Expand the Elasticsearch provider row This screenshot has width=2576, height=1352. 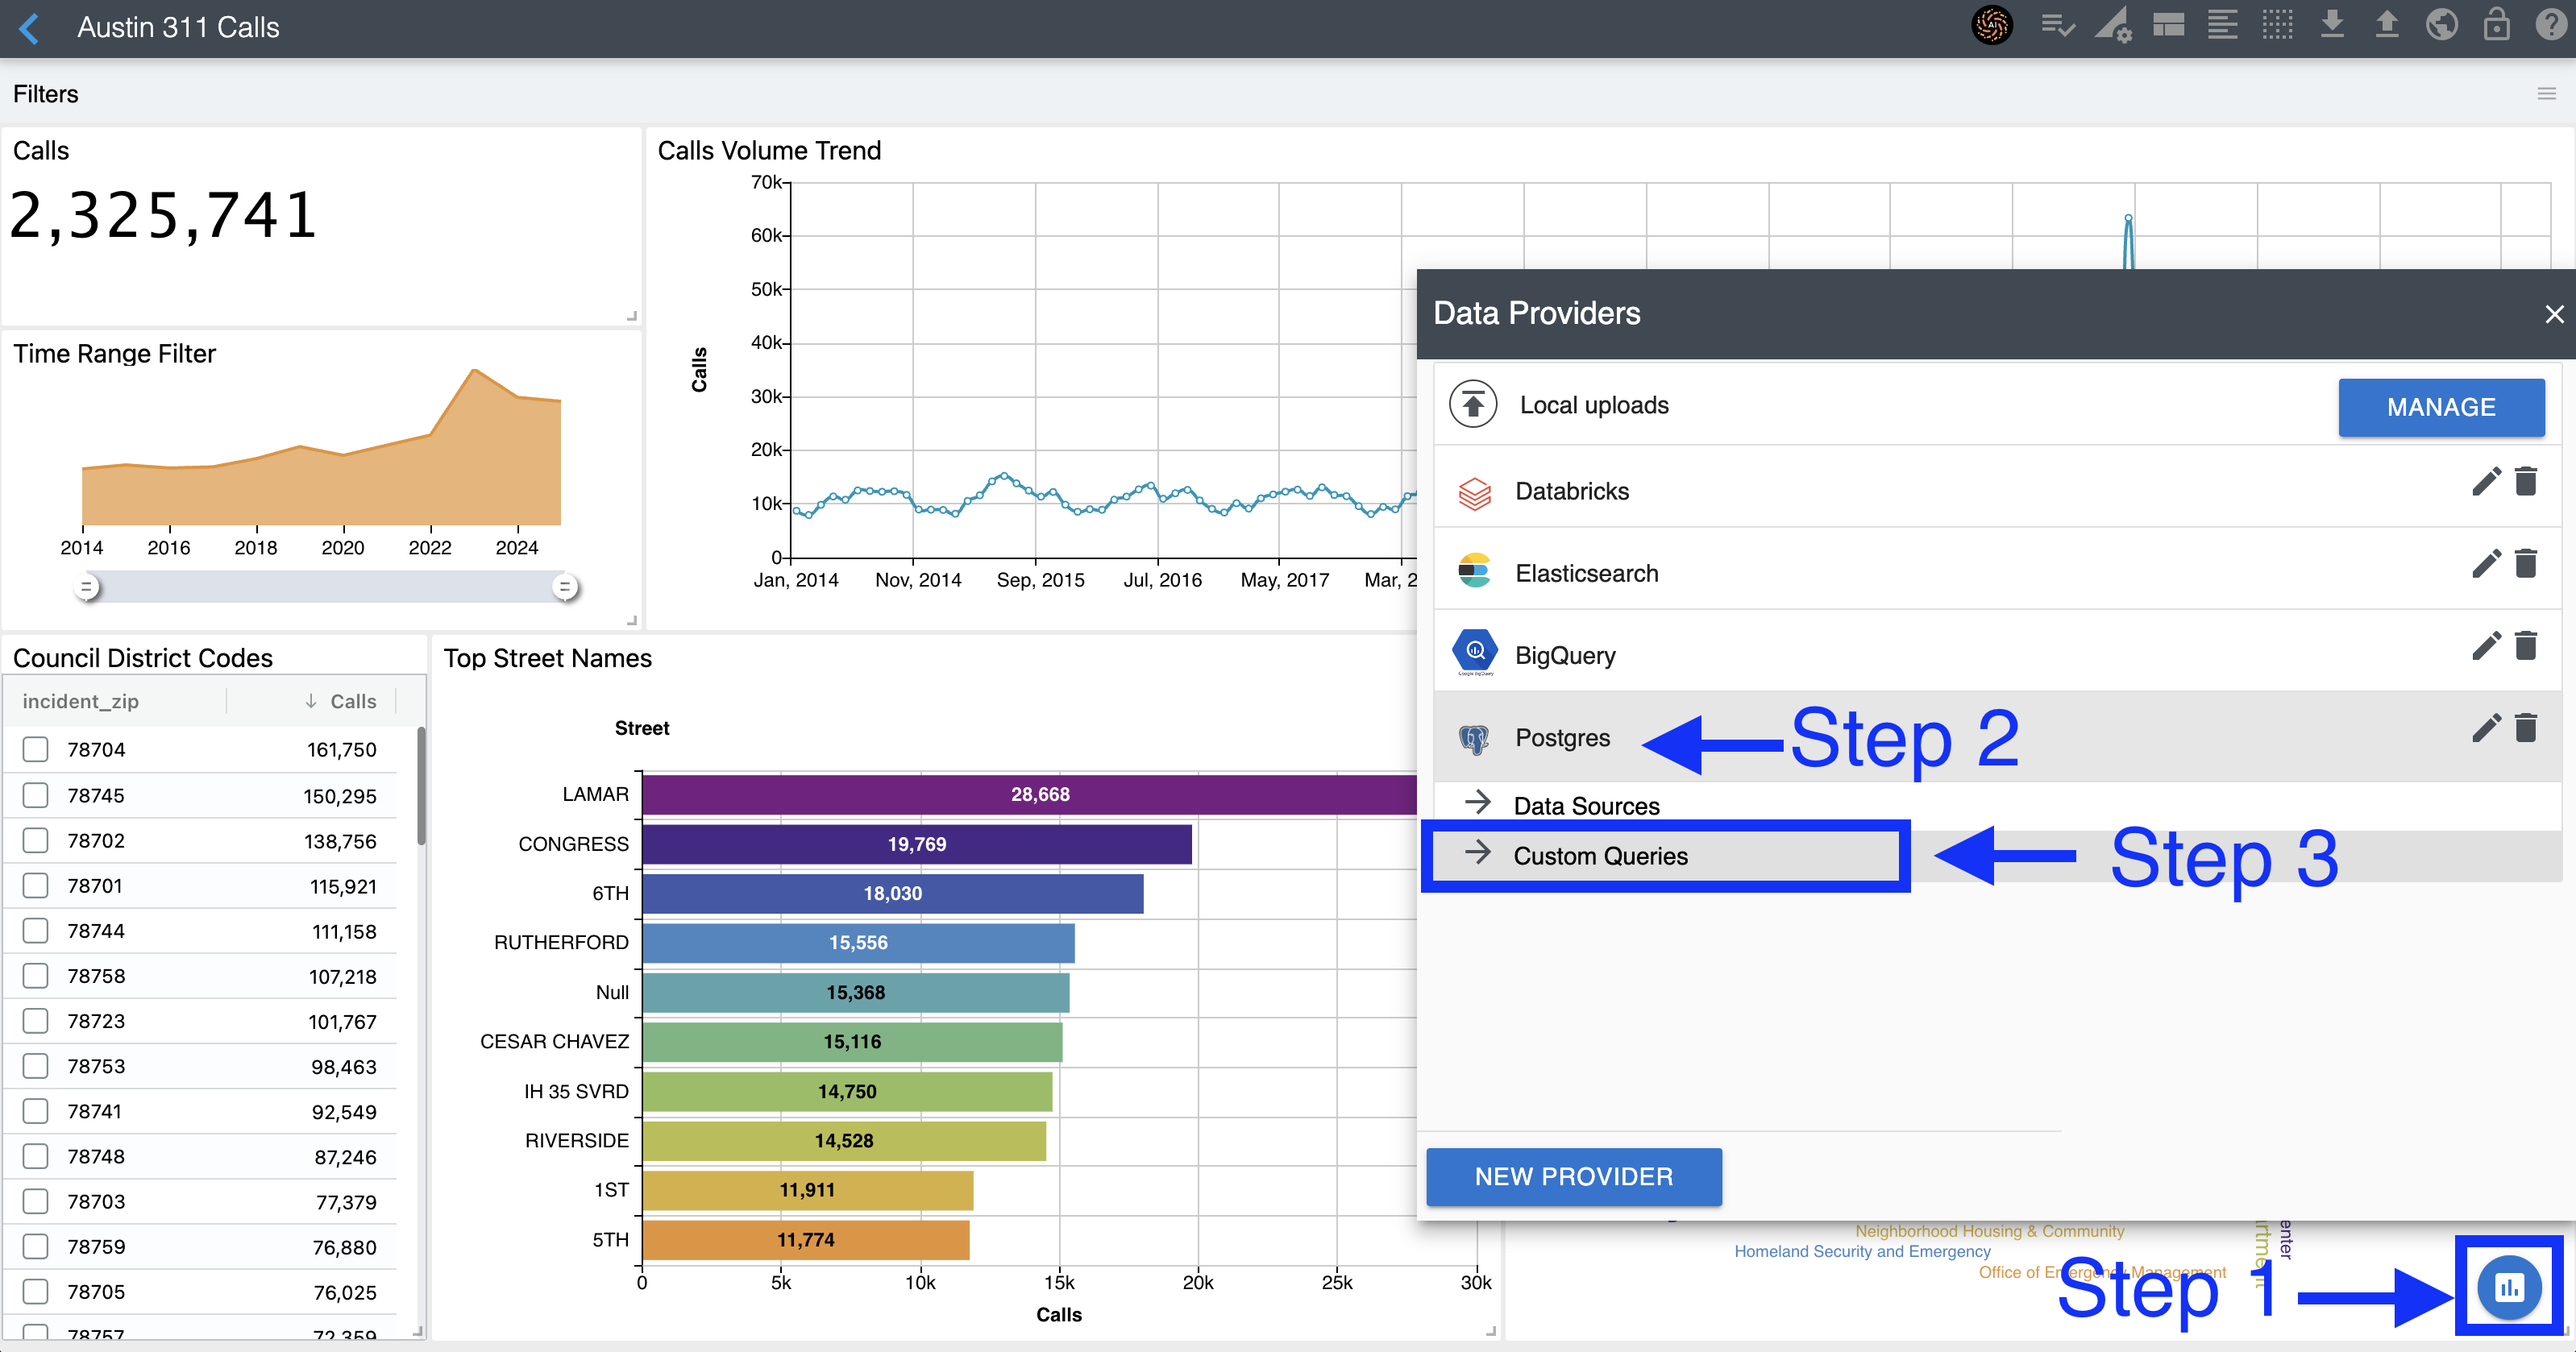1586,573
